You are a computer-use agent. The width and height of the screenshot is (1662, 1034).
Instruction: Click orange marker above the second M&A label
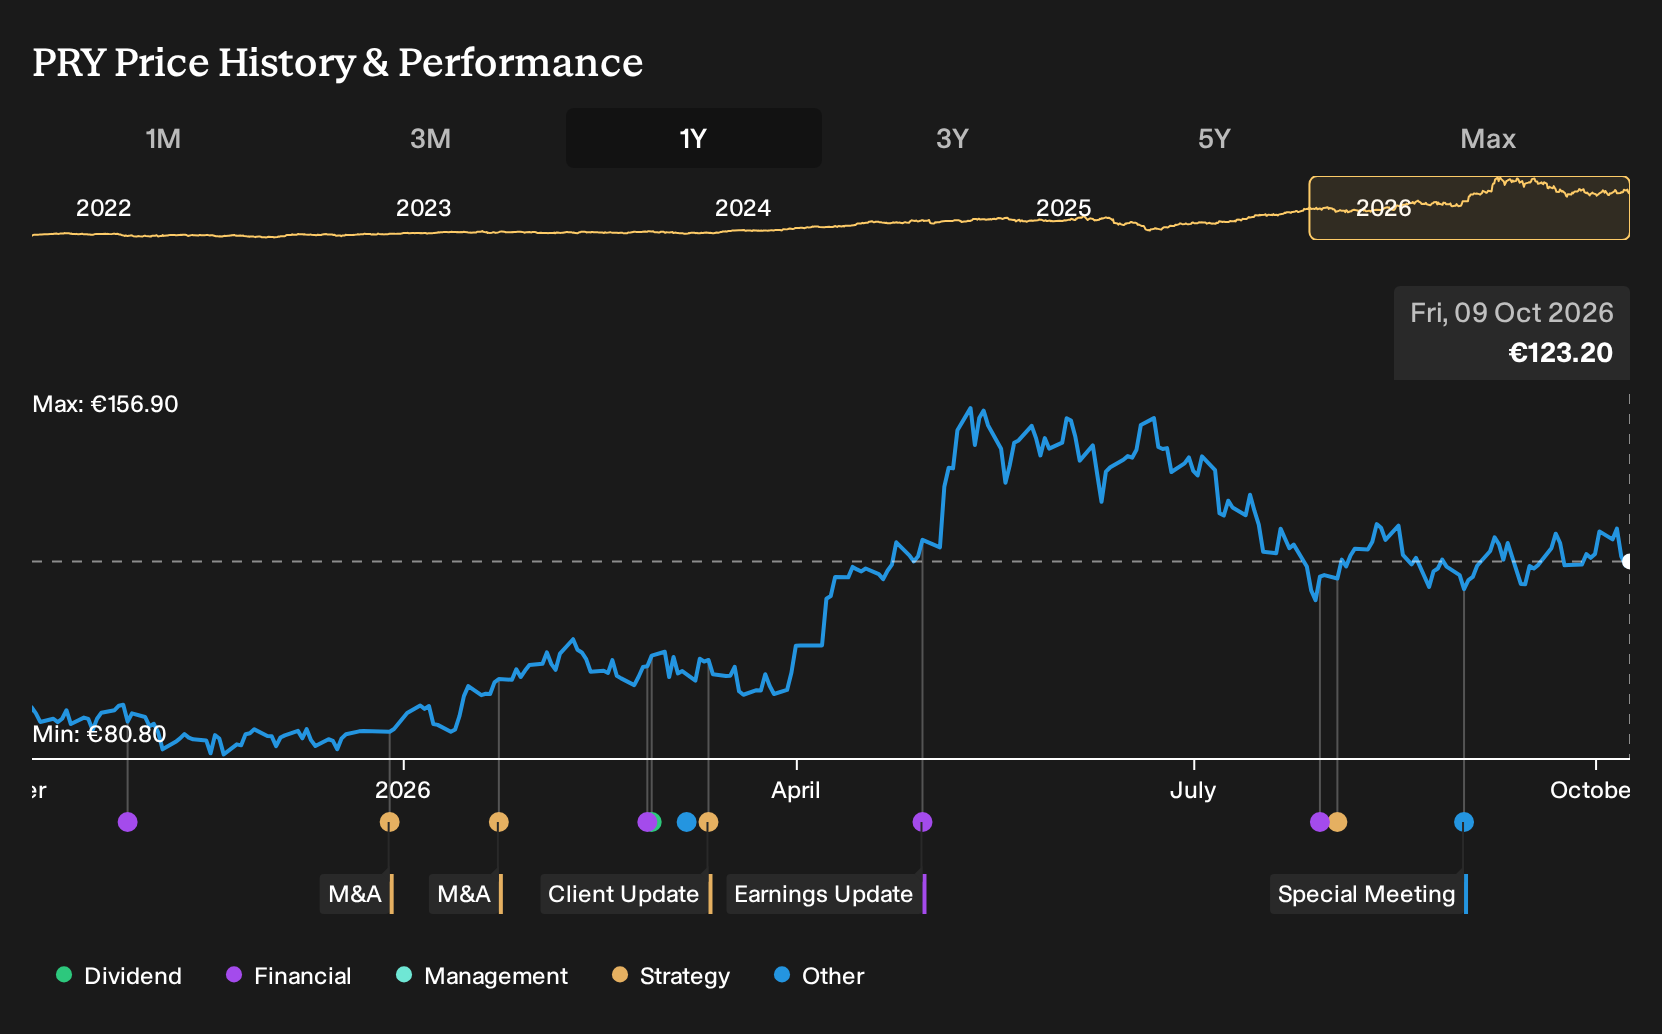499,822
